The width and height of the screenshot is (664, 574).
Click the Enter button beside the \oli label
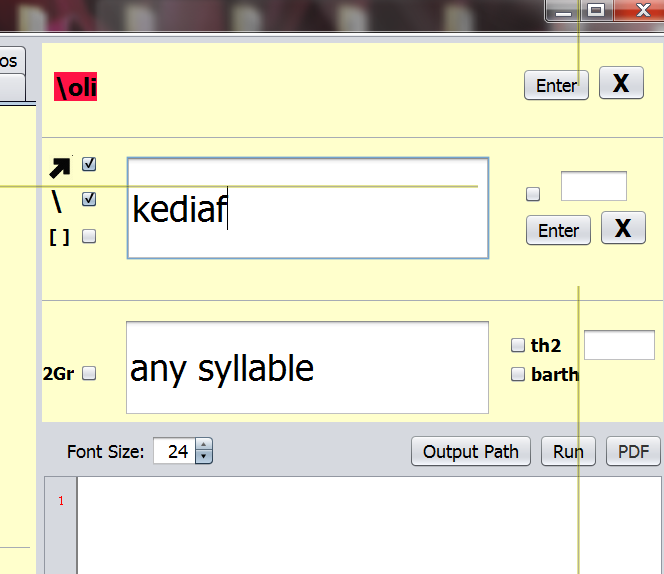click(x=556, y=85)
